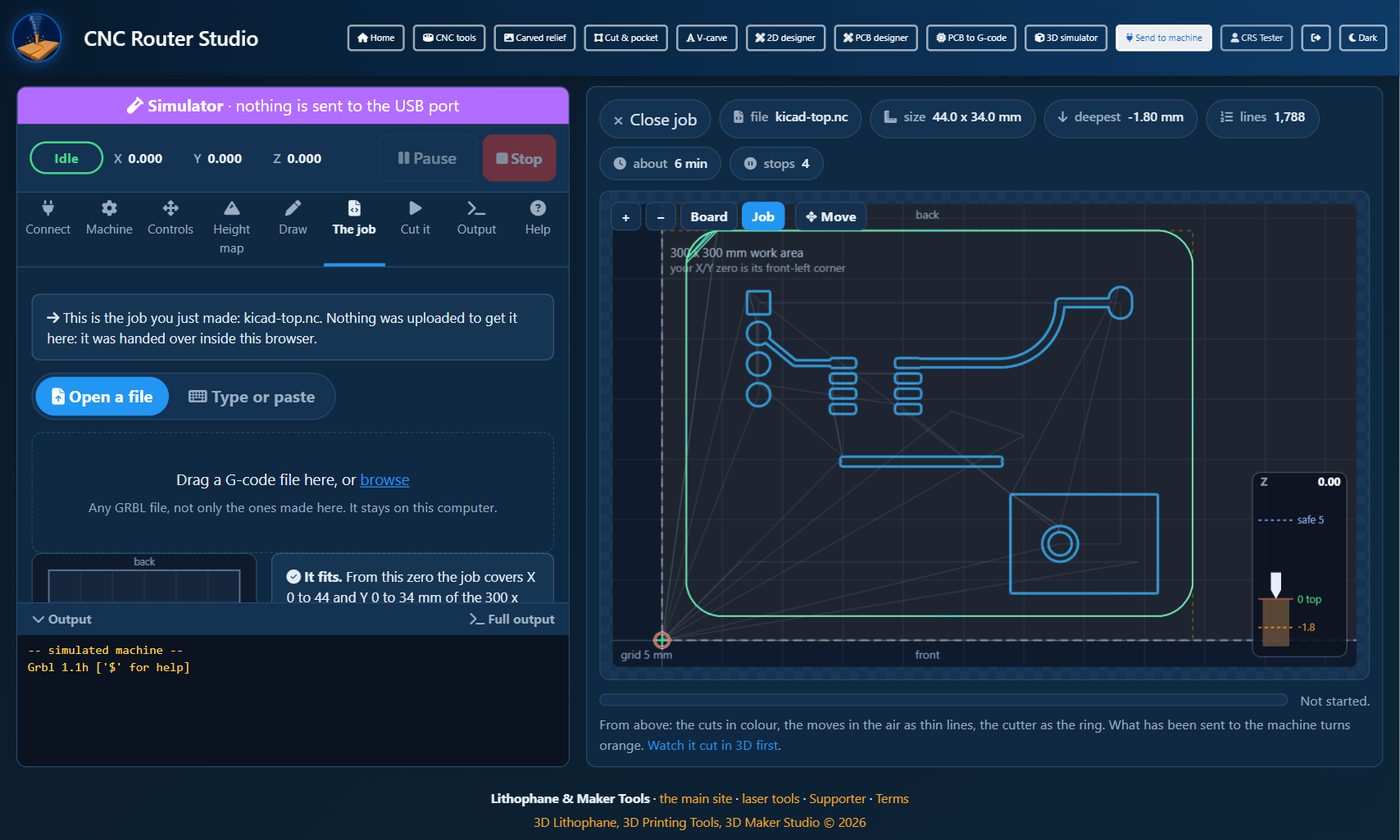This screenshot has height=840, width=1400.
Task: Open the Cut it play tab
Action: coord(415,218)
